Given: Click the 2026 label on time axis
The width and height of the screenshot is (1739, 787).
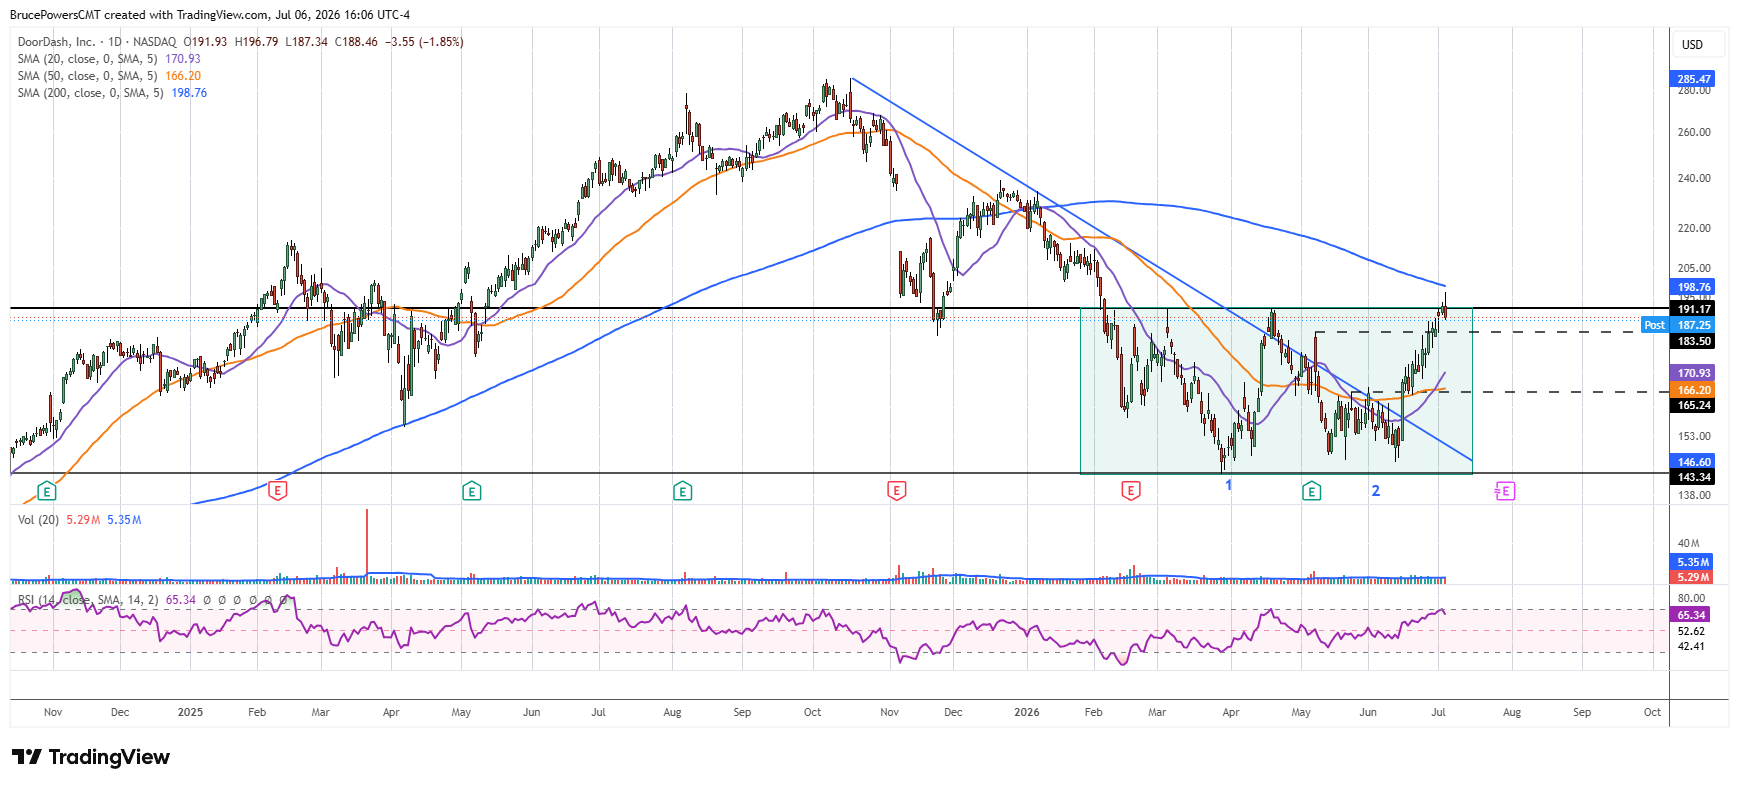Looking at the screenshot, I should (1027, 712).
